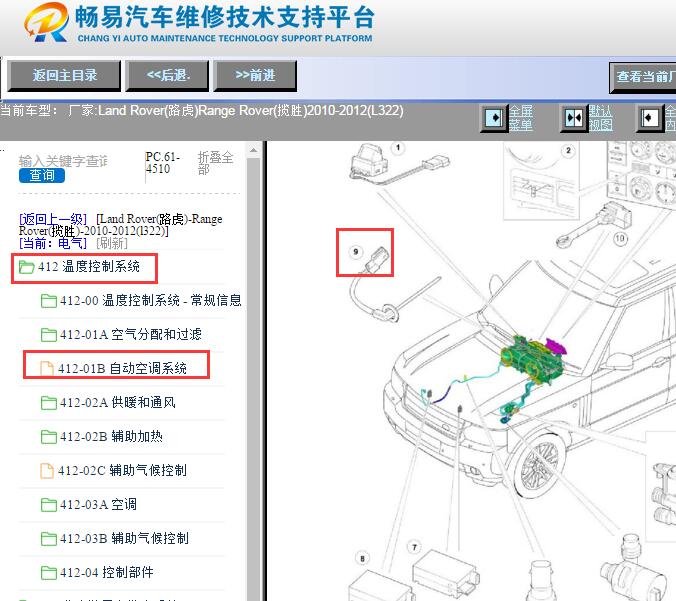Viewport: 676px width, 601px height.
Task: Click the 返回上一级 link
Action: coord(53,219)
